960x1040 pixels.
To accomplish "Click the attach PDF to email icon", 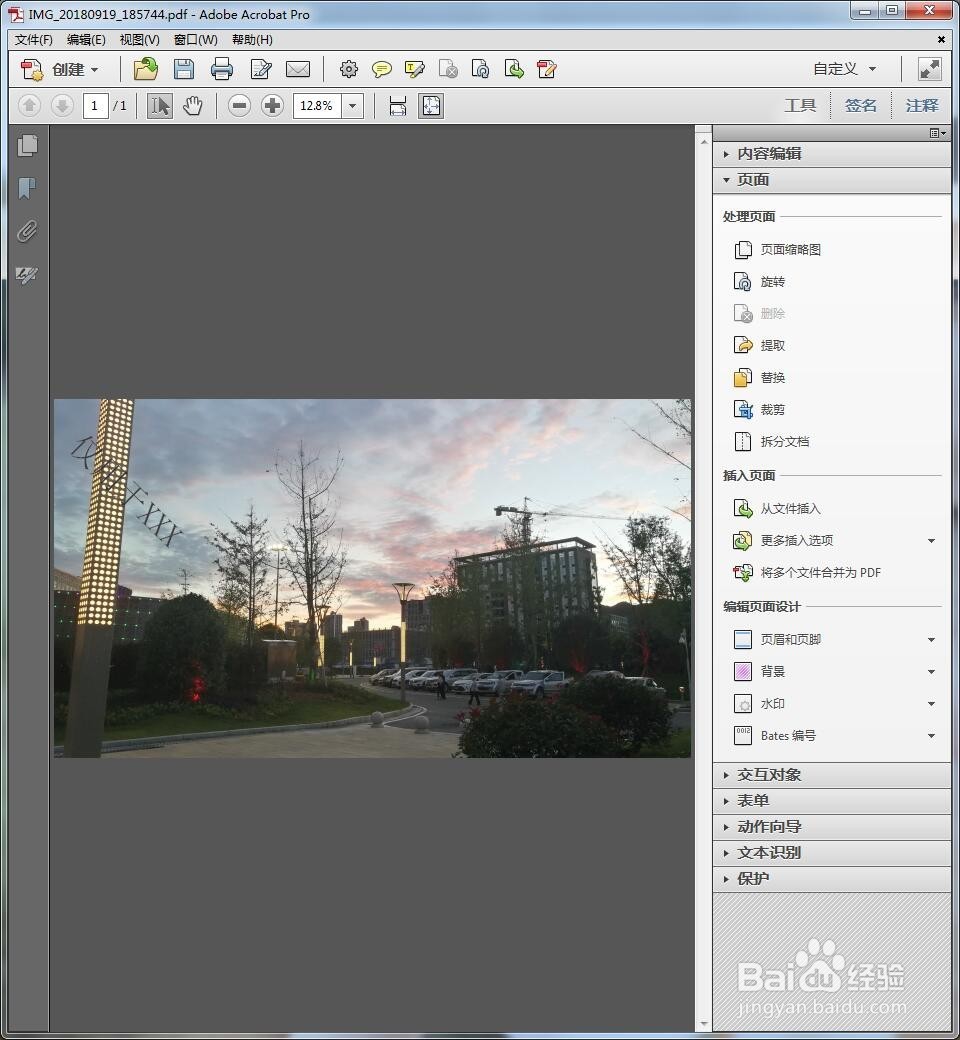I will (298, 69).
